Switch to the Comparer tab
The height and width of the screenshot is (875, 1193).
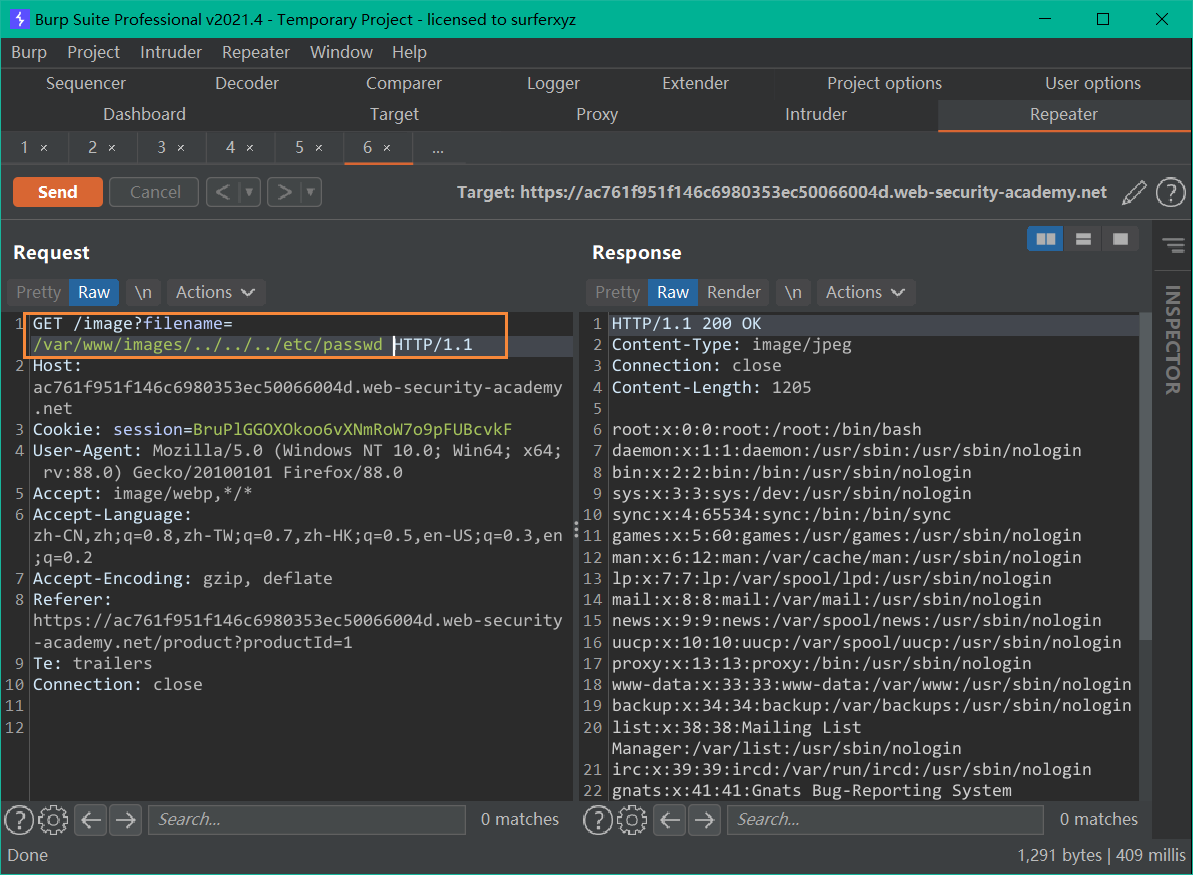tap(404, 83)
